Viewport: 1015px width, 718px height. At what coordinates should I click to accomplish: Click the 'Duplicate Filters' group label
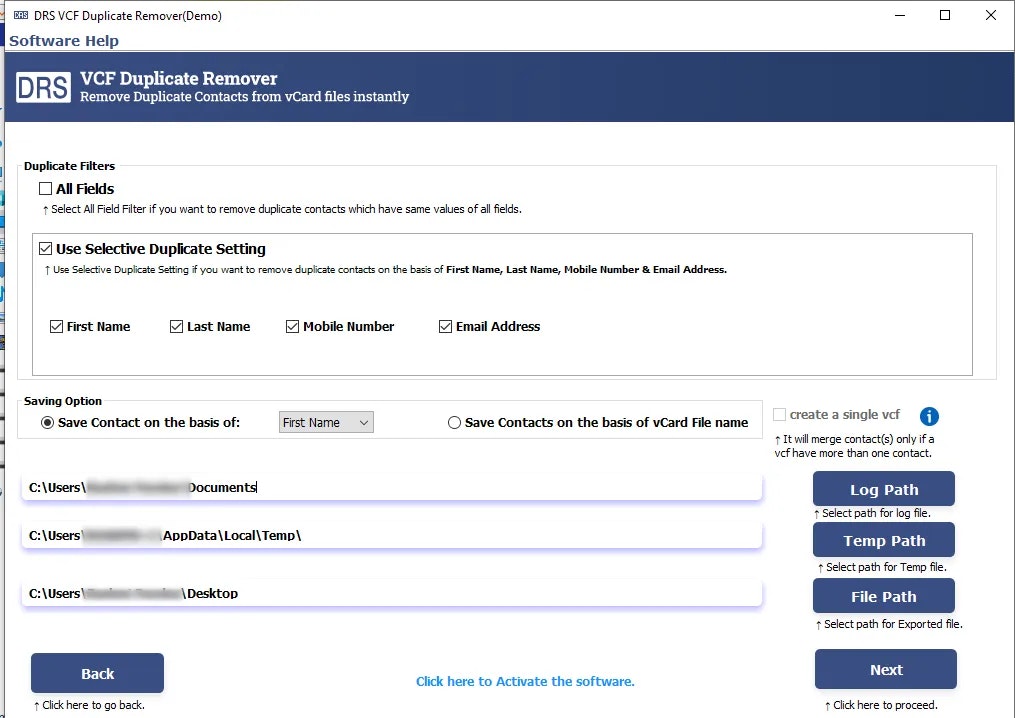(x=69, y=166)
